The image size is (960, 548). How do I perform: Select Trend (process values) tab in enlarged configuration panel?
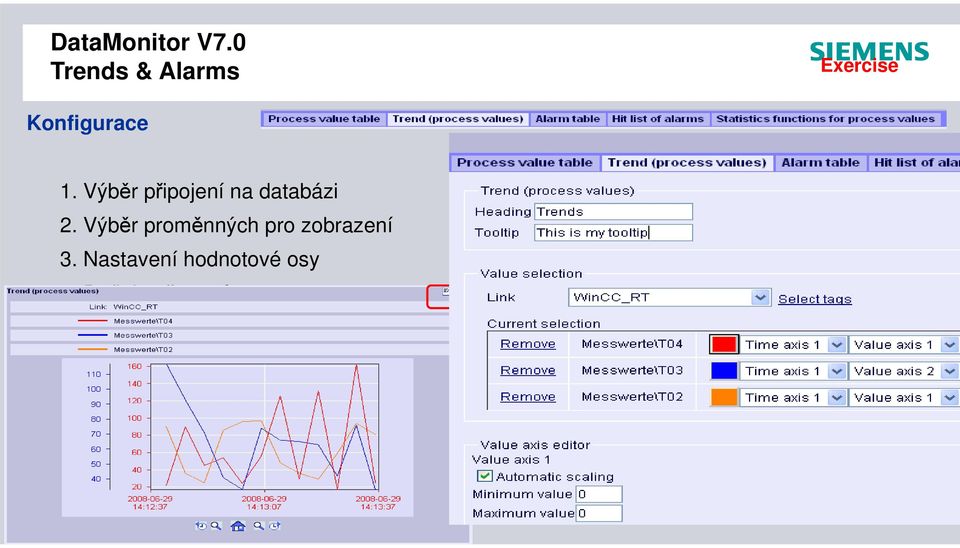(x=687, y=163)
